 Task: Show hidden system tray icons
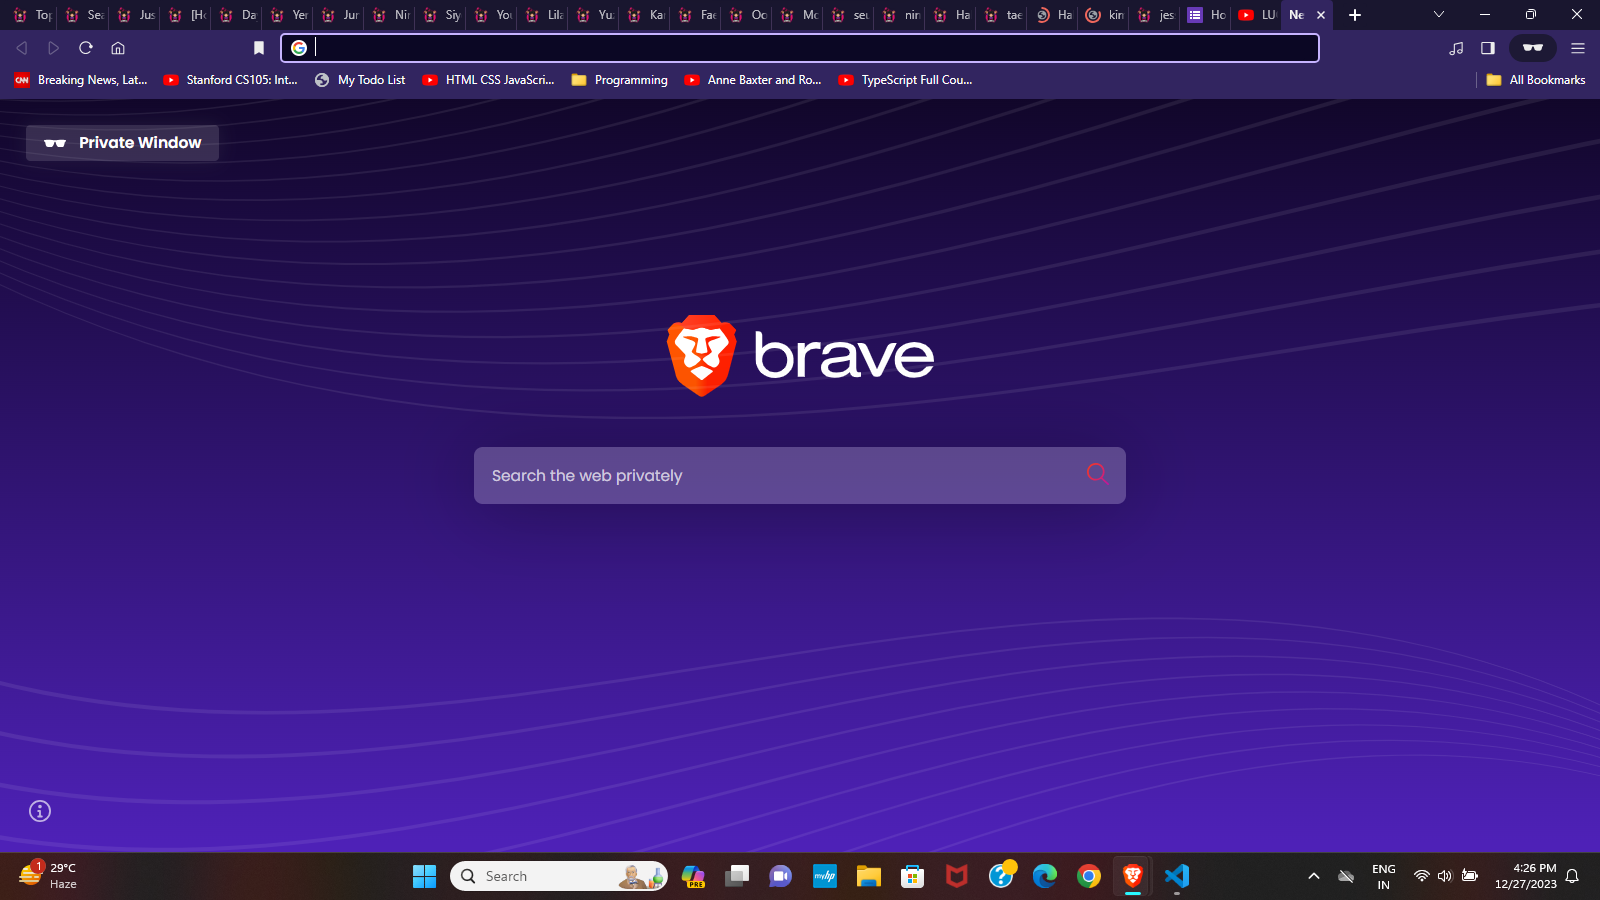click(x=1314, y=876)
